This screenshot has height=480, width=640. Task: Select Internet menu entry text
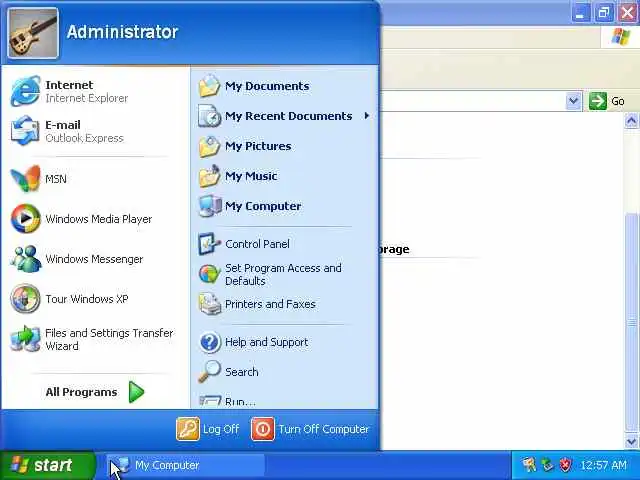tap(69, 85)
